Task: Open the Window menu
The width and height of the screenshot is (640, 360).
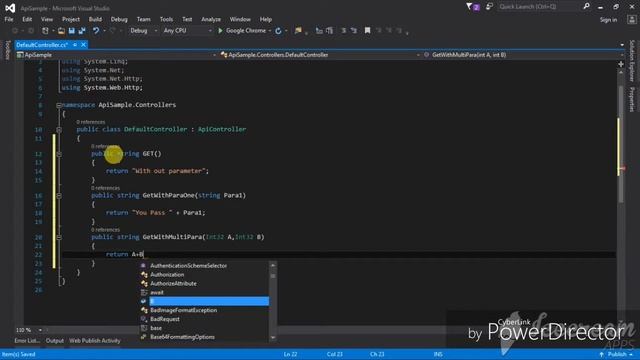Action: coord(240,19)
